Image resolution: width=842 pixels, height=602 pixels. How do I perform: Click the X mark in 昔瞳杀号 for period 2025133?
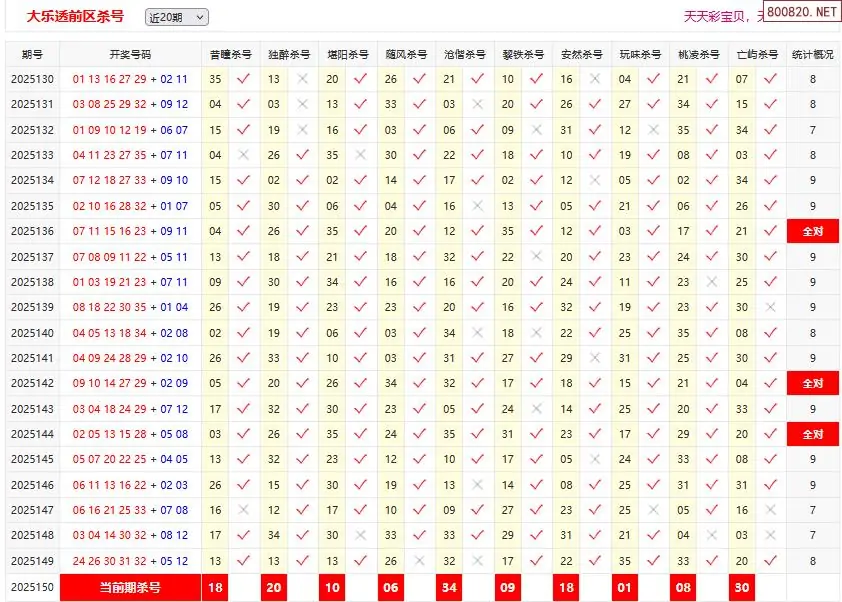pos(243,155)
